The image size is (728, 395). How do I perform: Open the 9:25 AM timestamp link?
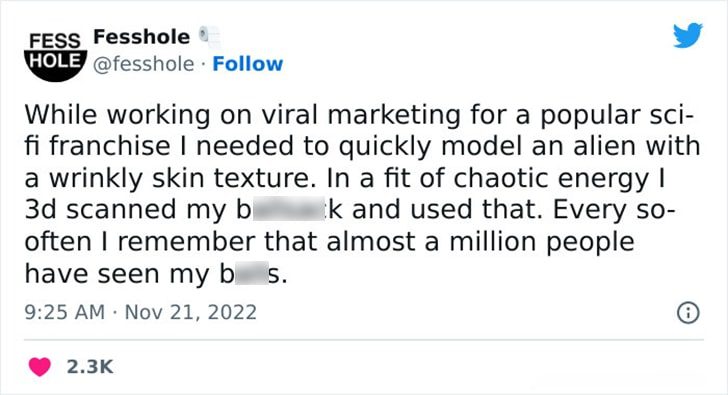65,312
